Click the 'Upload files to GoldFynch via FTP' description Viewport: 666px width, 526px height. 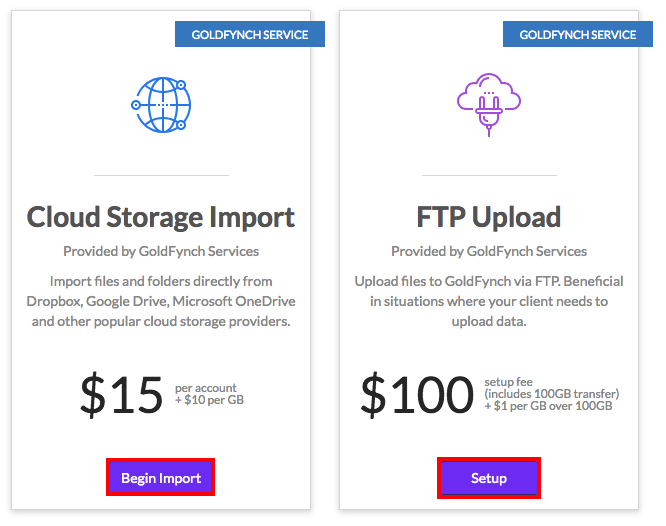(x=489, y=301)
